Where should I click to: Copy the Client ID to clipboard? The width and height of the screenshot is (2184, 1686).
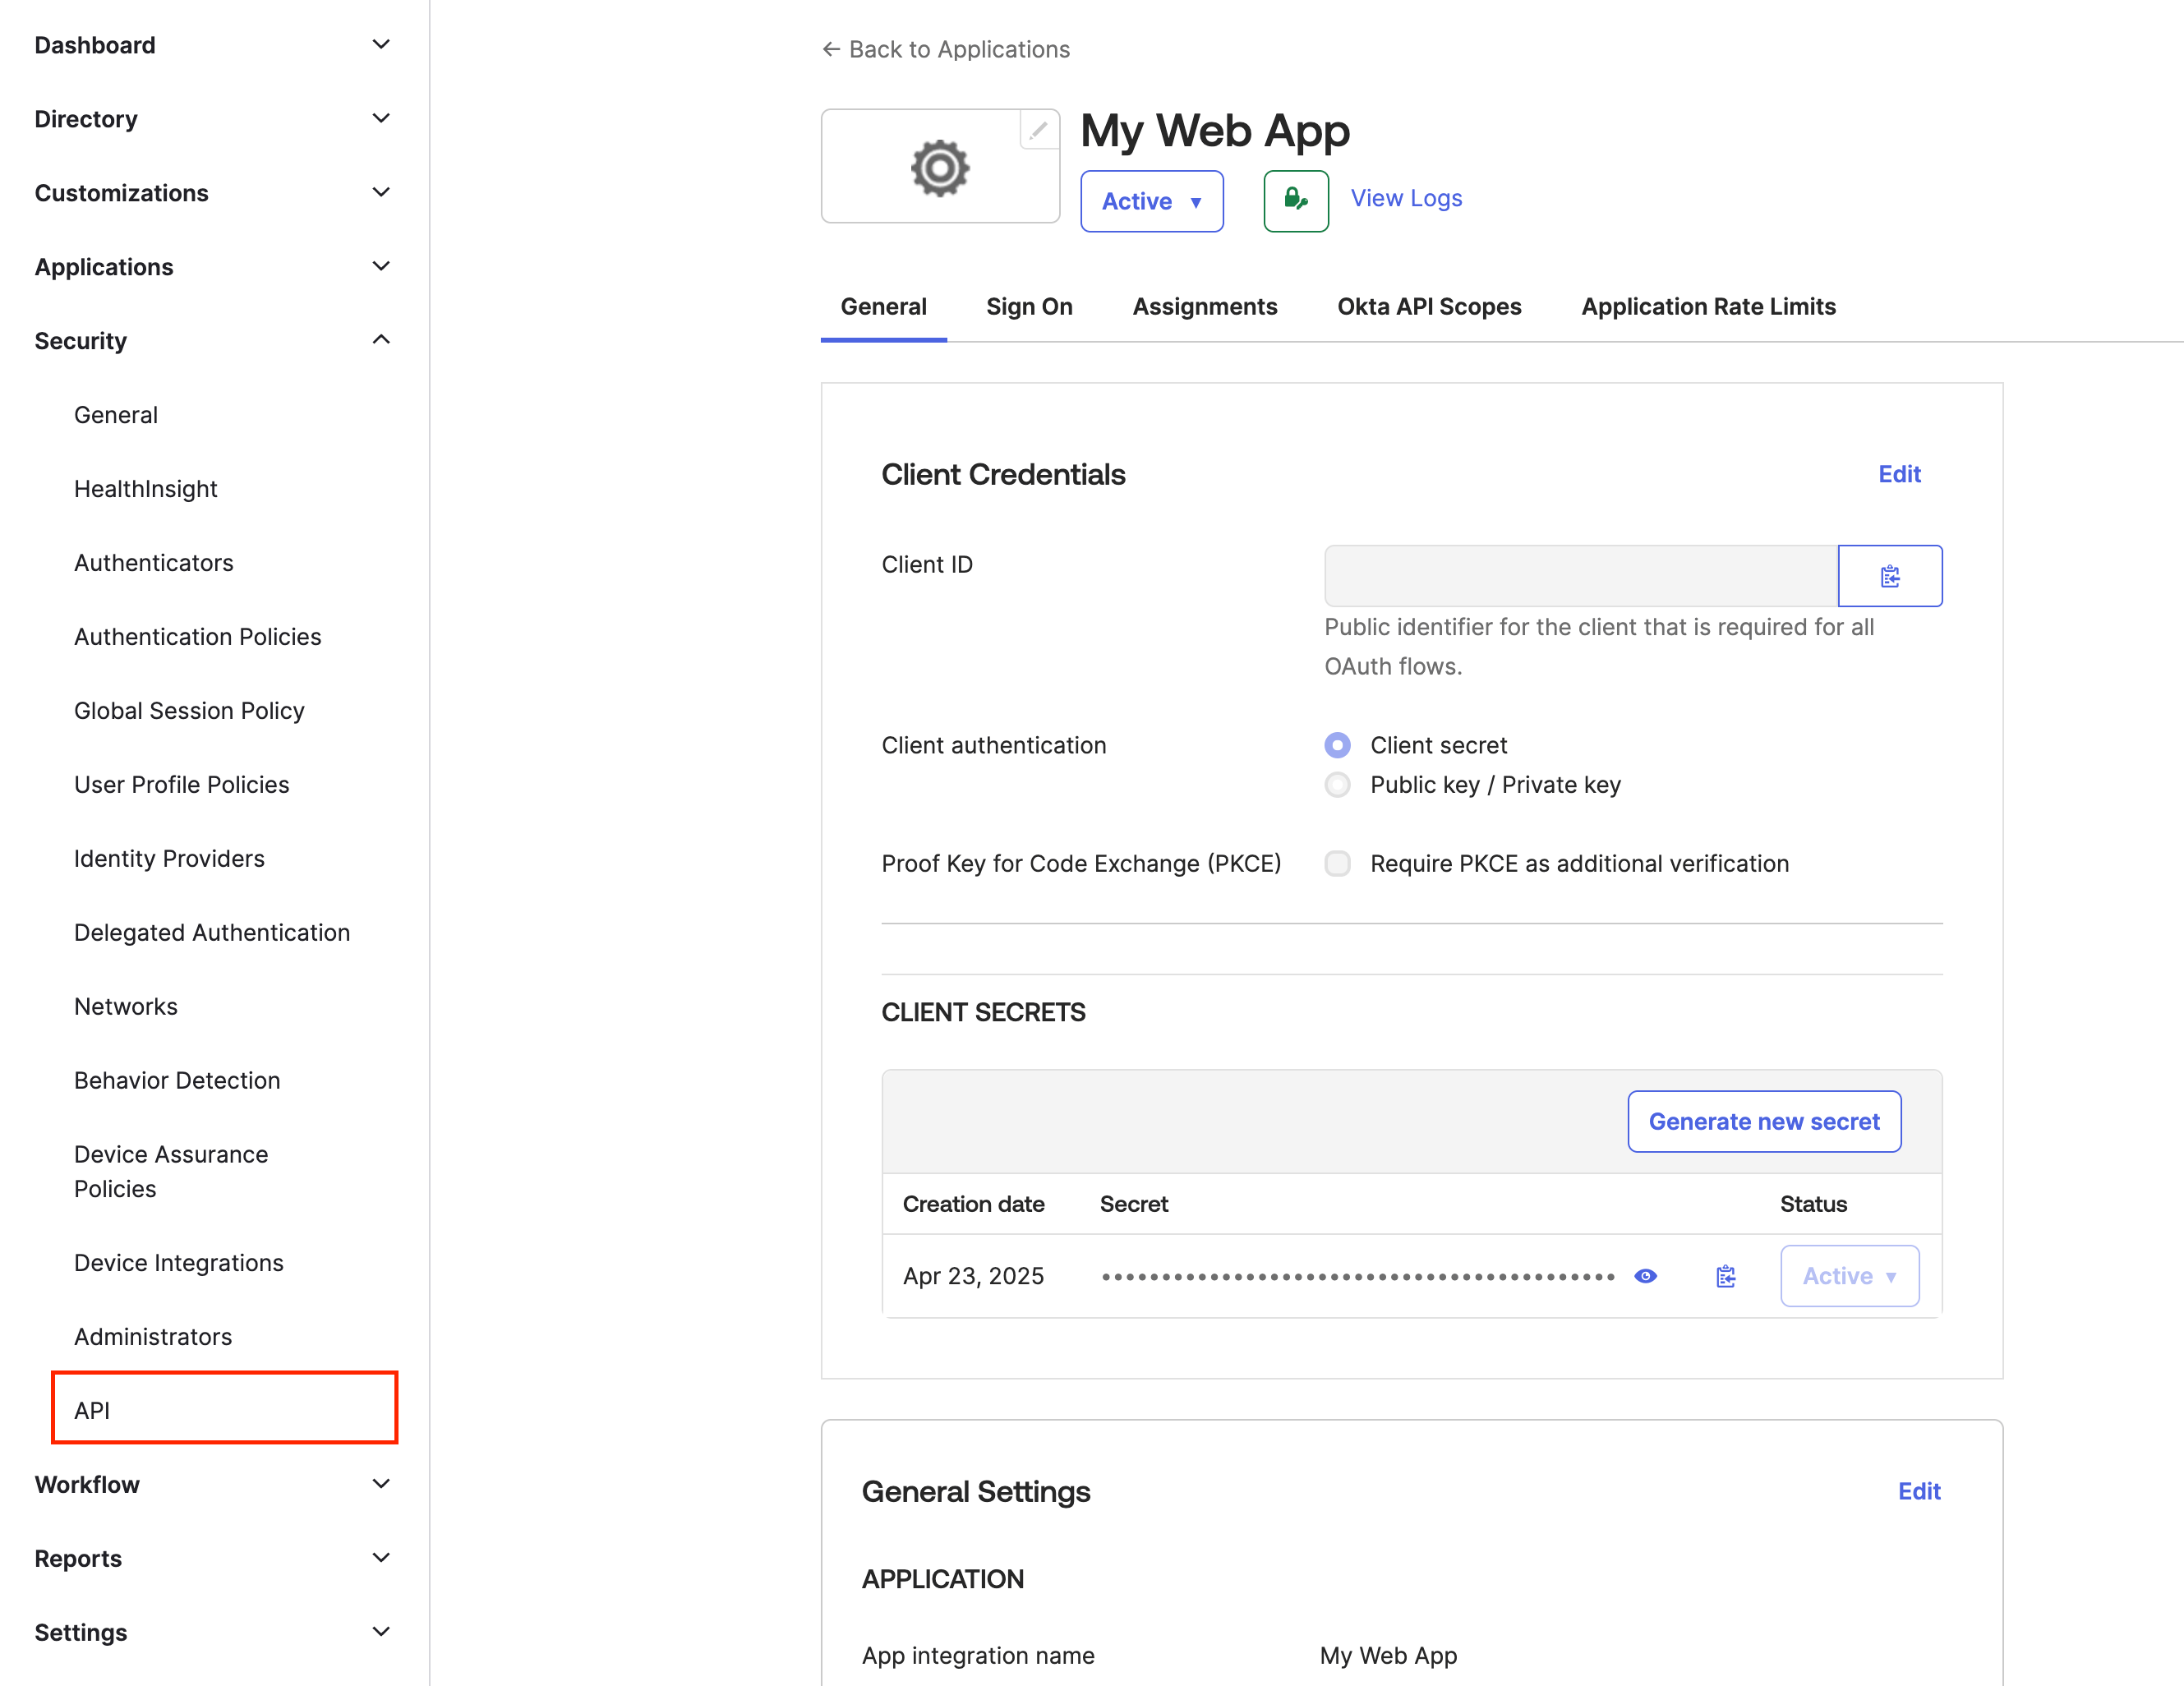coord(1889,575)
